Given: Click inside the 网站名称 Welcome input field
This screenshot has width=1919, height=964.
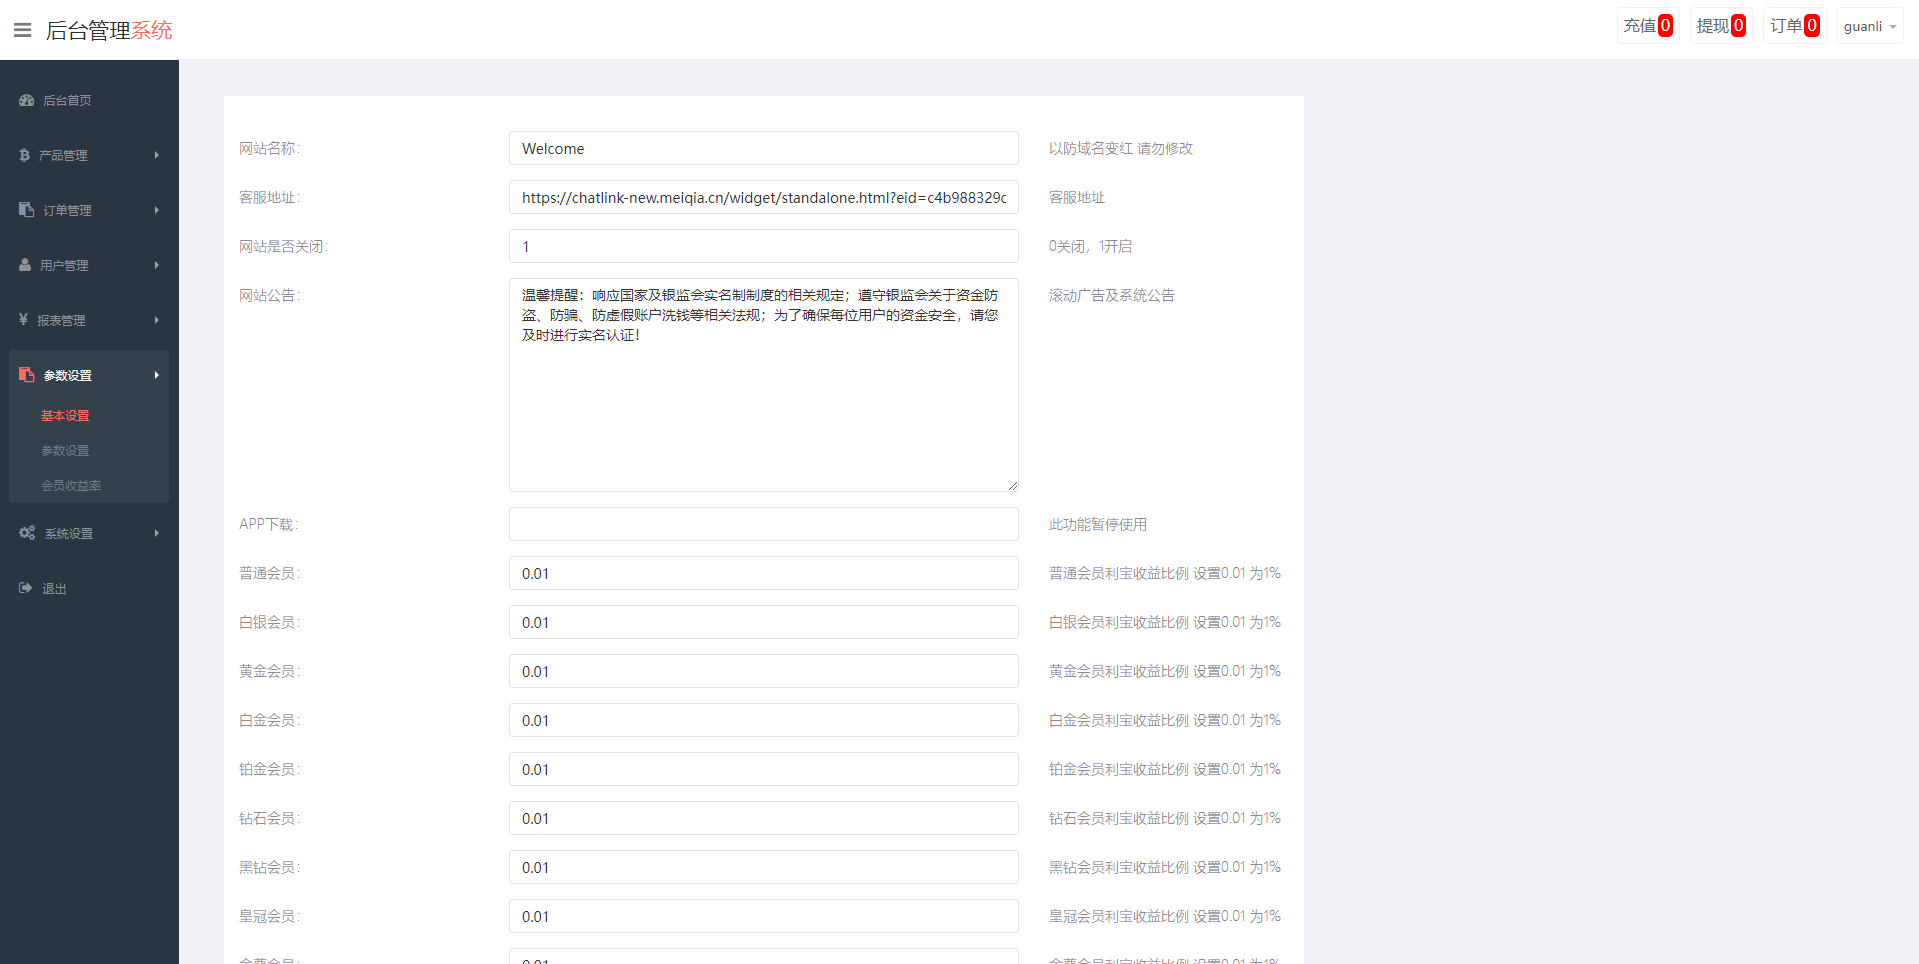Looking at the screenshot, I should [762, 148].
